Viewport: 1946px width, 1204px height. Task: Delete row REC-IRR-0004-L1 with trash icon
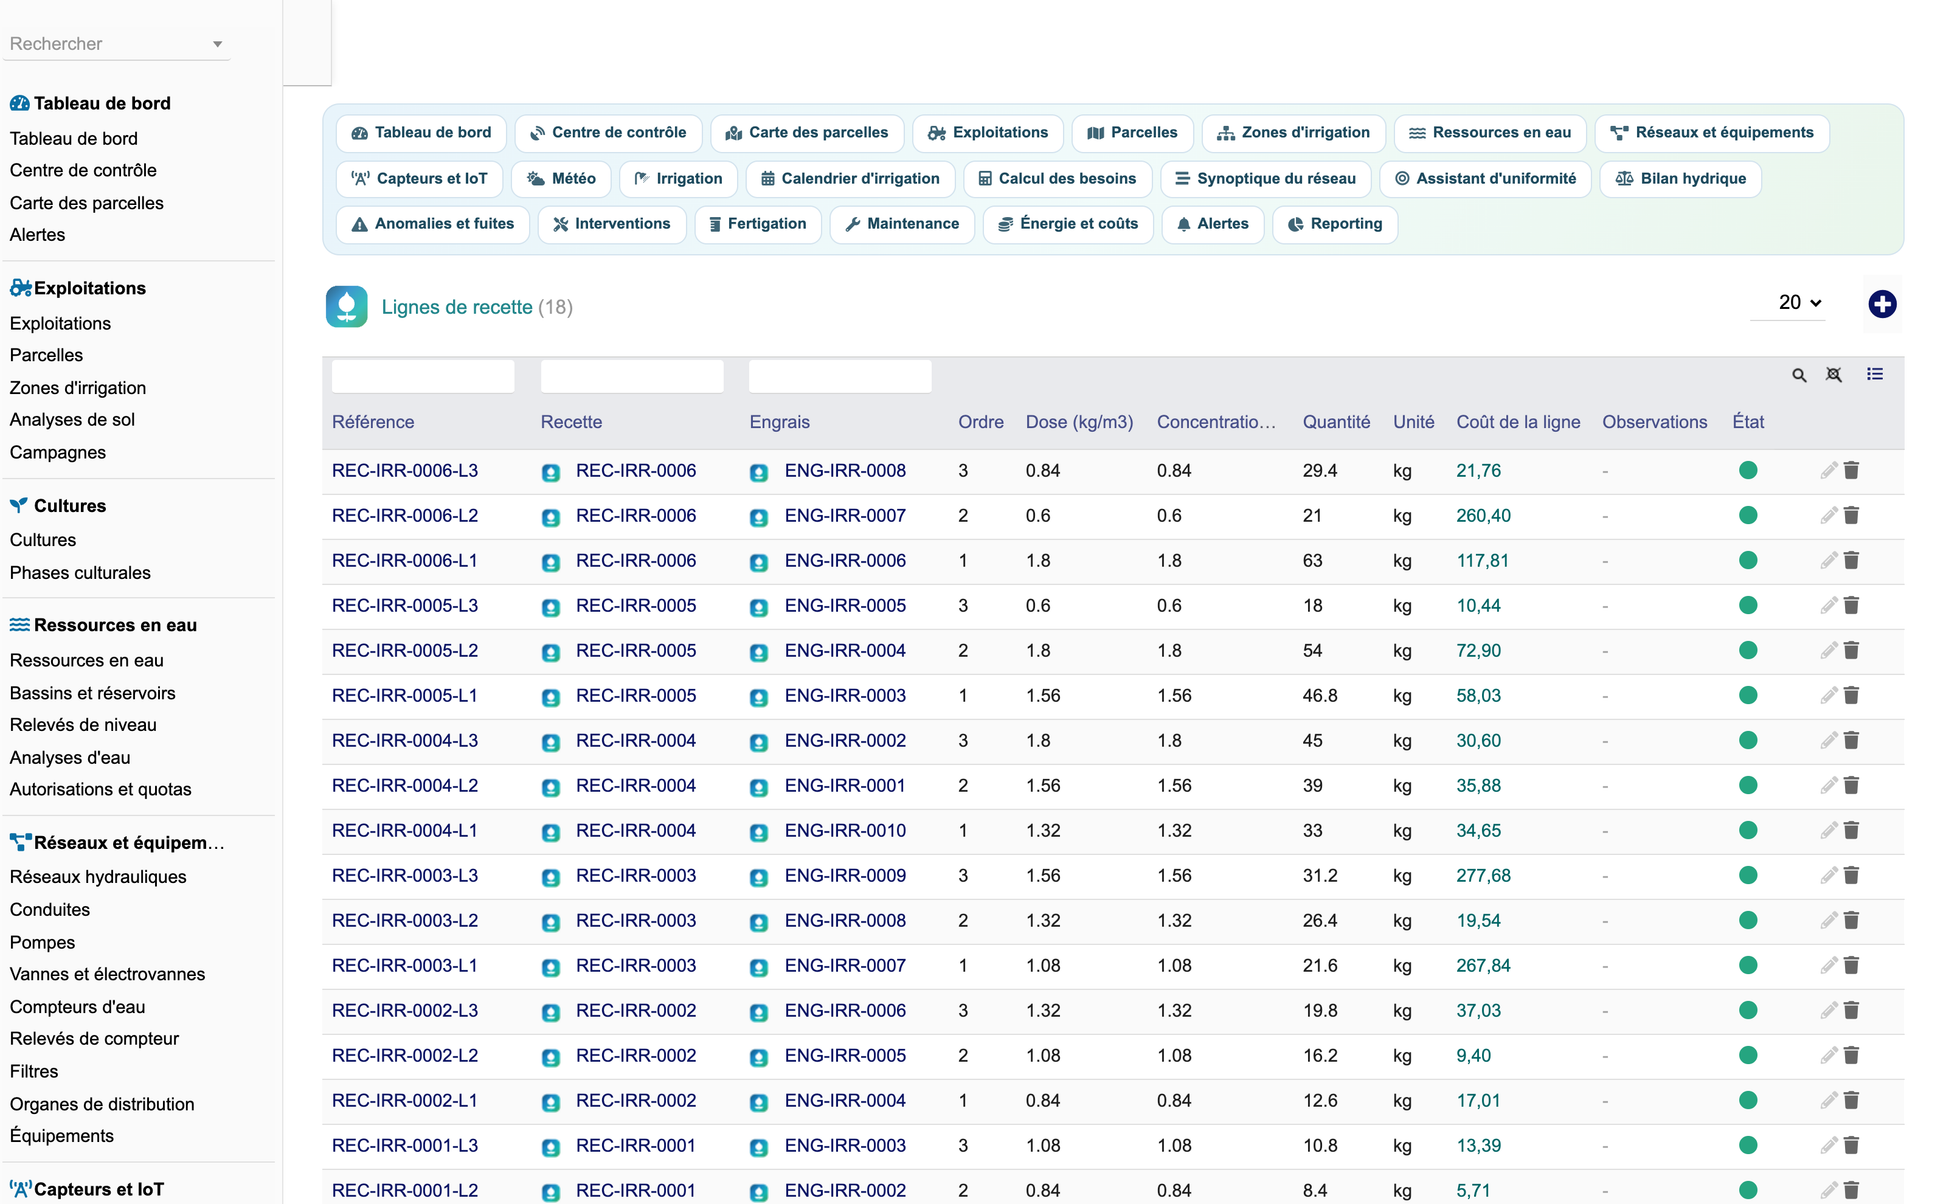[1851, 830]
